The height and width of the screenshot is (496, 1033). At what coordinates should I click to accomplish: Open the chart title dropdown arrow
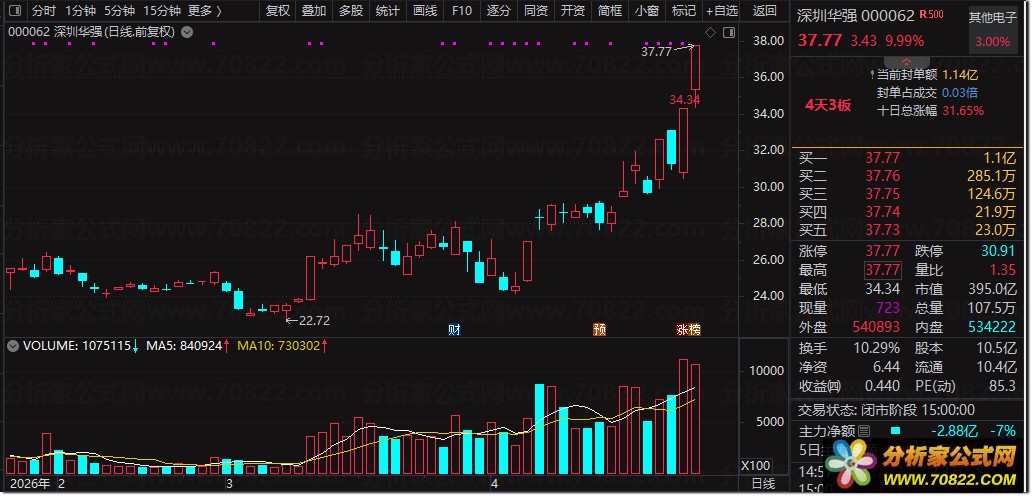(187, 32)
